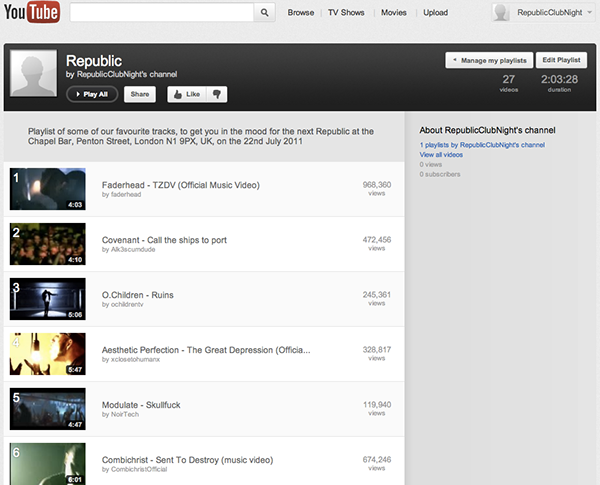600x485 pixels.
Task: Open the Aesthetic Perfection video thumbnail
Action: click(x=48, y=354)
